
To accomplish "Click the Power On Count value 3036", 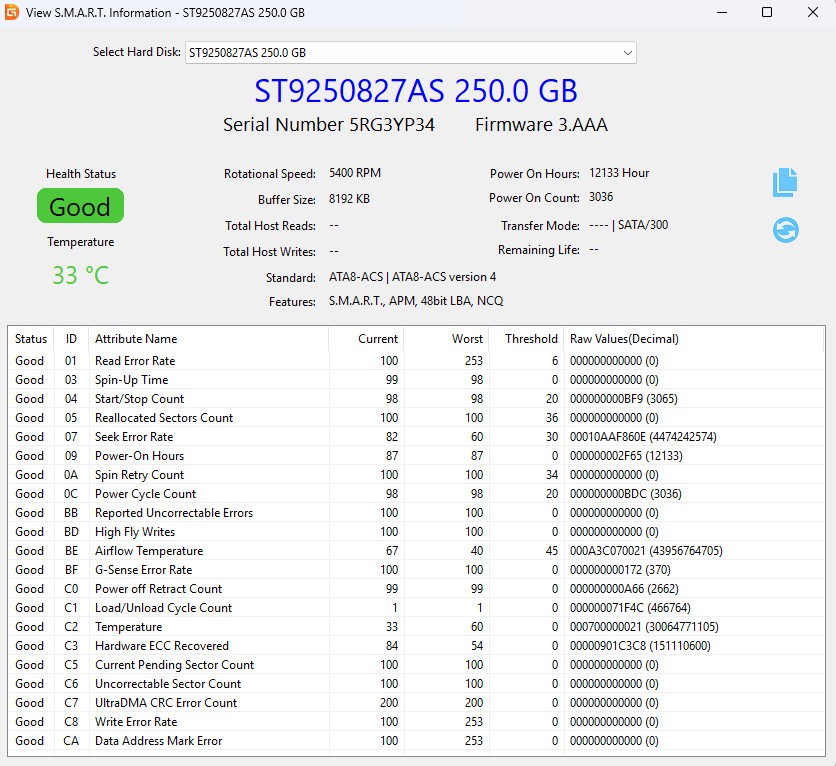I will [x=601, y=197].
